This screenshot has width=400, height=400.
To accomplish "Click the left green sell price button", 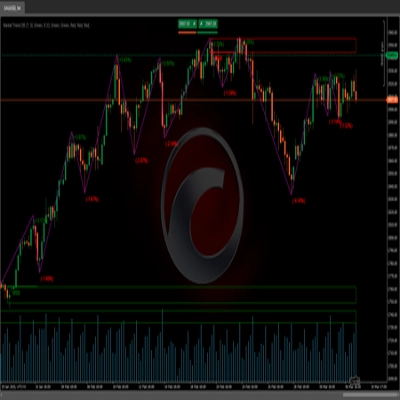I will [187, 24].
